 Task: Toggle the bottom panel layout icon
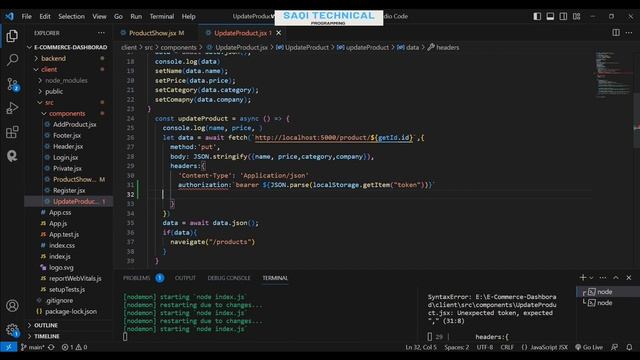click(550, 16)
